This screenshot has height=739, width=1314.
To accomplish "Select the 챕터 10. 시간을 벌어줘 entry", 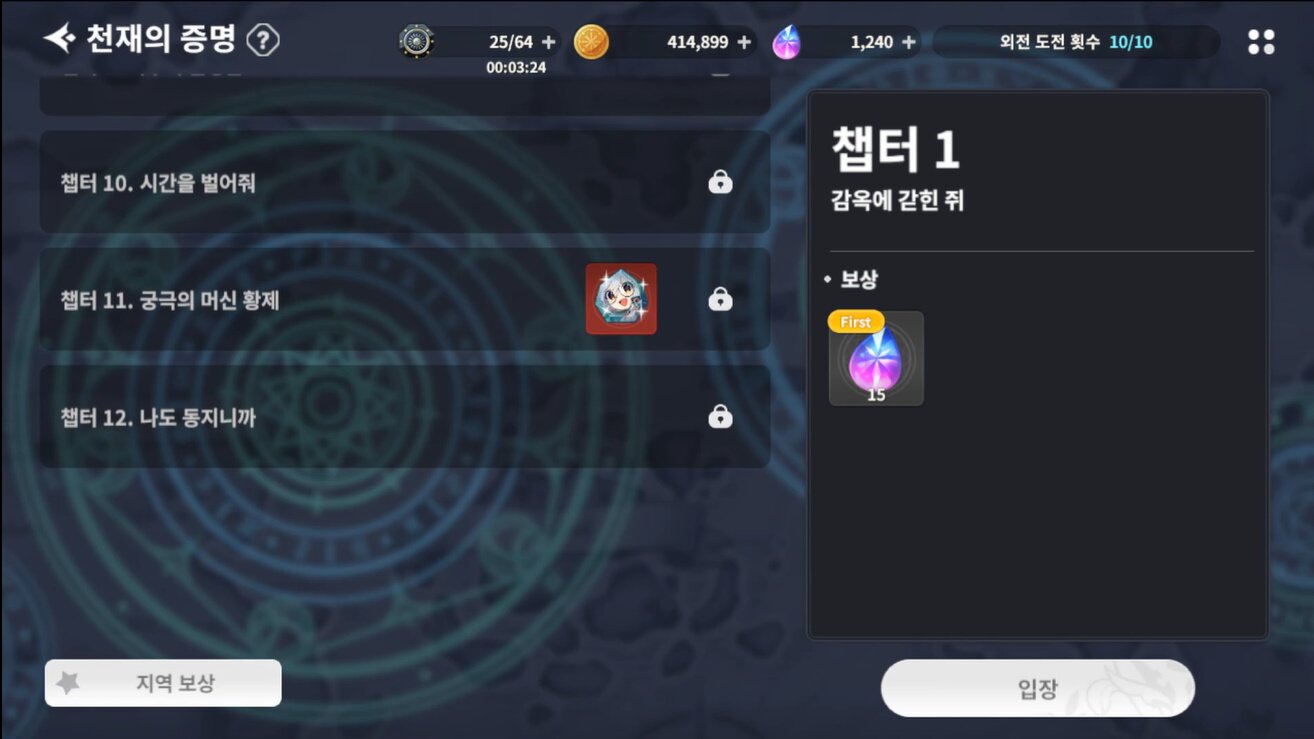I will (x=405, y=182).
